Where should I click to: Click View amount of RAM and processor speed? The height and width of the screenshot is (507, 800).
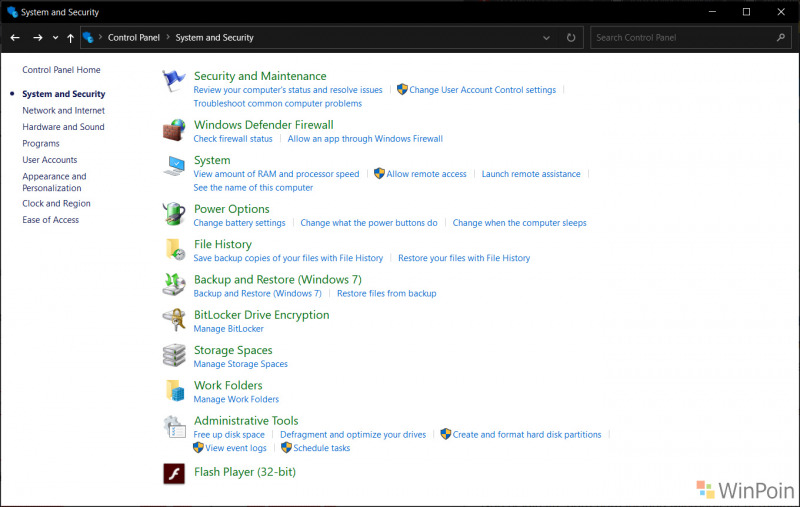coord(276,174)
